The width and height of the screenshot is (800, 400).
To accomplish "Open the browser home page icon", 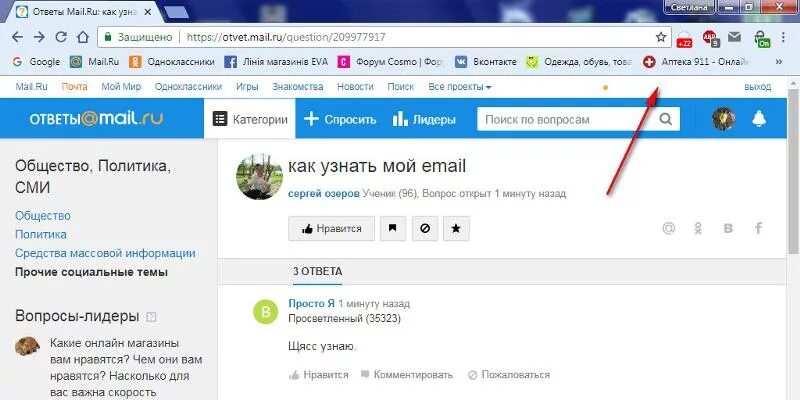I will [83, 37].
